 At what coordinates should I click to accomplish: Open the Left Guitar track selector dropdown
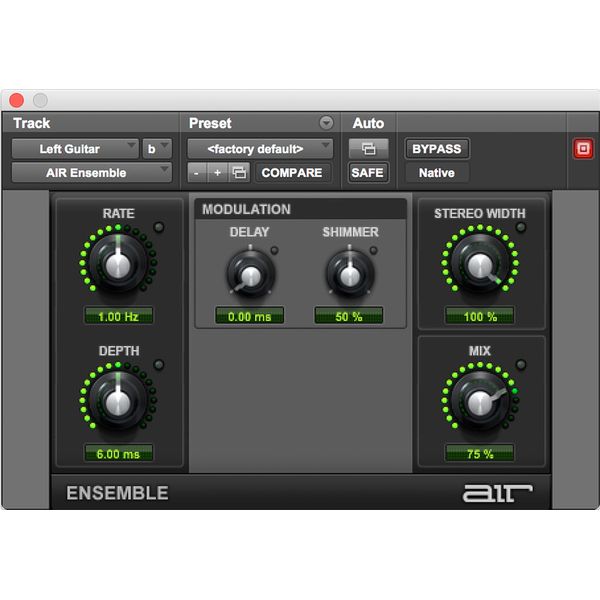click(75, 148)
